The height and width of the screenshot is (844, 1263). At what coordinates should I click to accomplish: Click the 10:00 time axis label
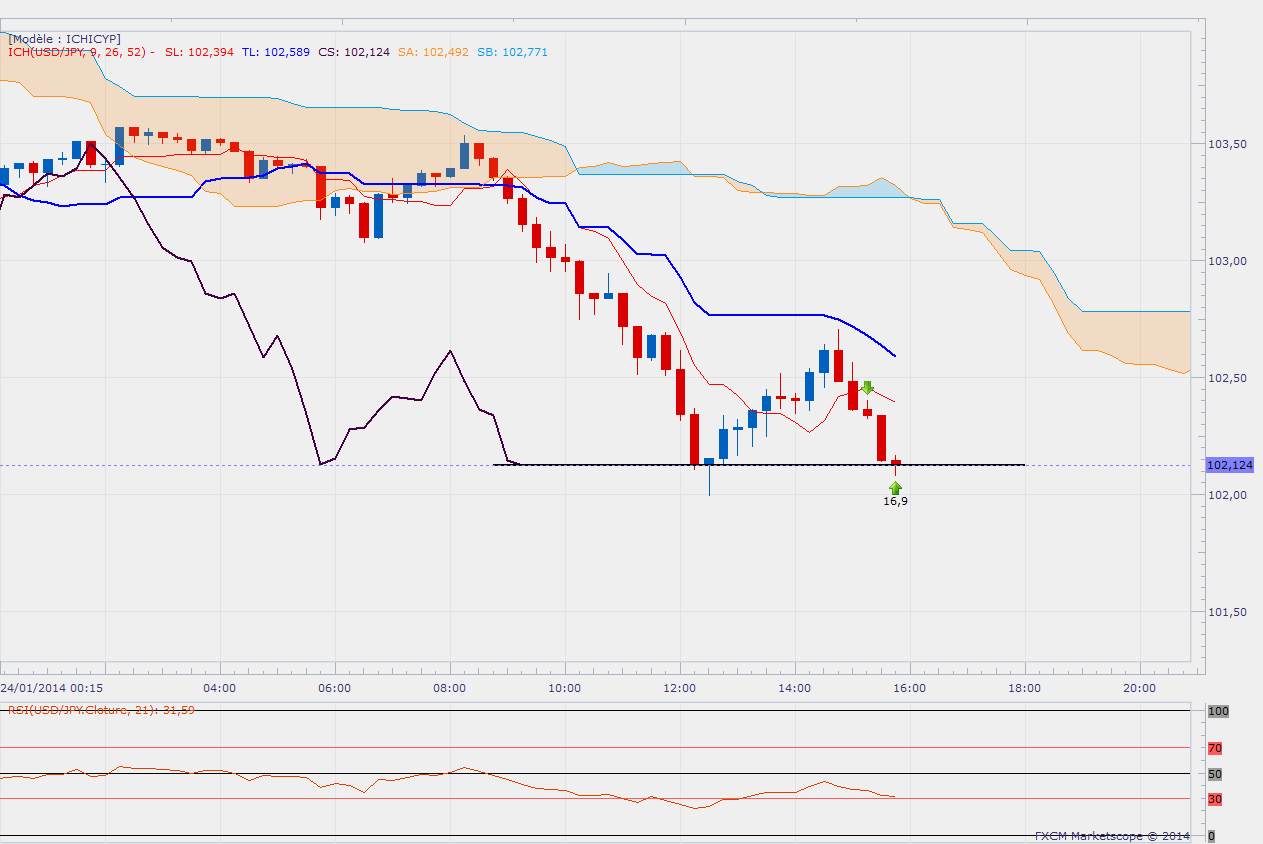(564, 688)
